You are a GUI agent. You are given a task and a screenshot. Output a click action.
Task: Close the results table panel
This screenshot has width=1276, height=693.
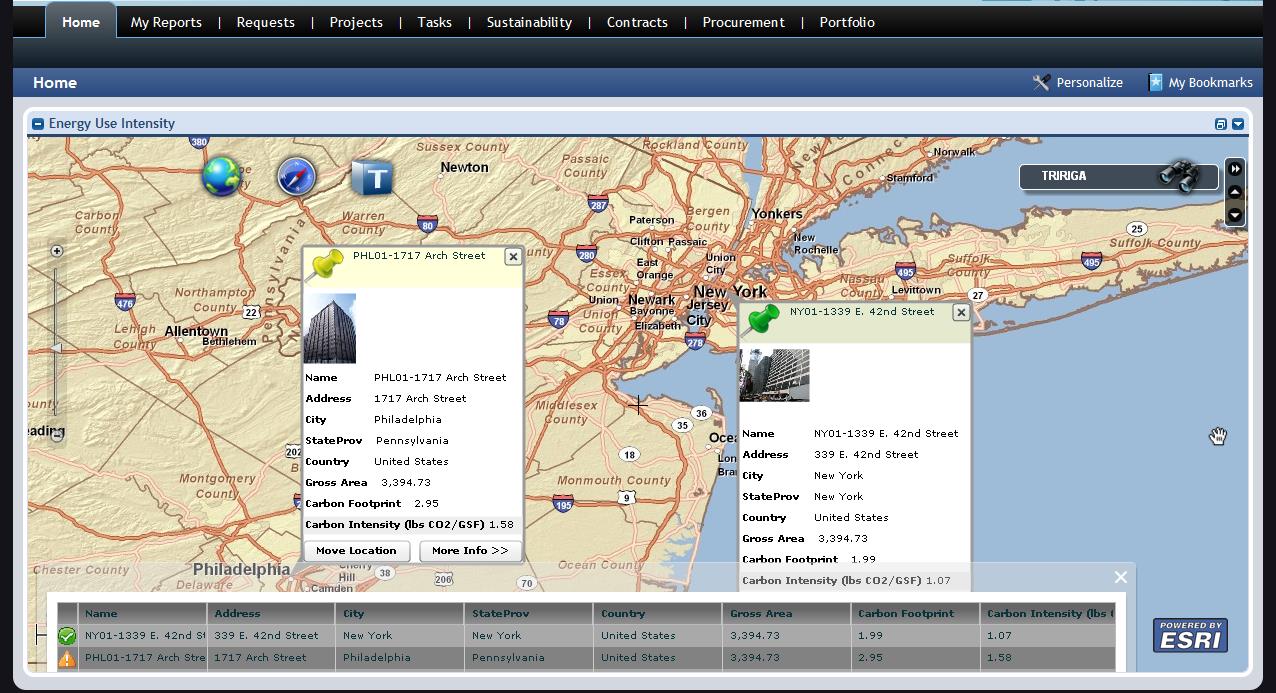1121,577
